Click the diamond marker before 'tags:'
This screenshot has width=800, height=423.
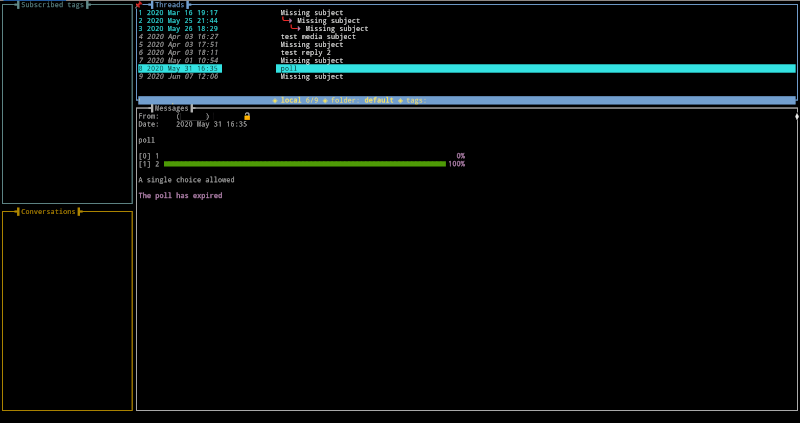coord(400,101)
